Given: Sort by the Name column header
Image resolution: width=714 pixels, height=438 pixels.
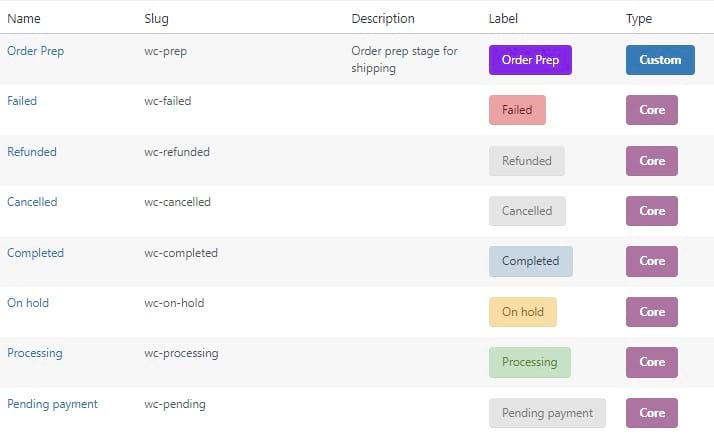Looking at the screenshot, I should click(24, 19).
